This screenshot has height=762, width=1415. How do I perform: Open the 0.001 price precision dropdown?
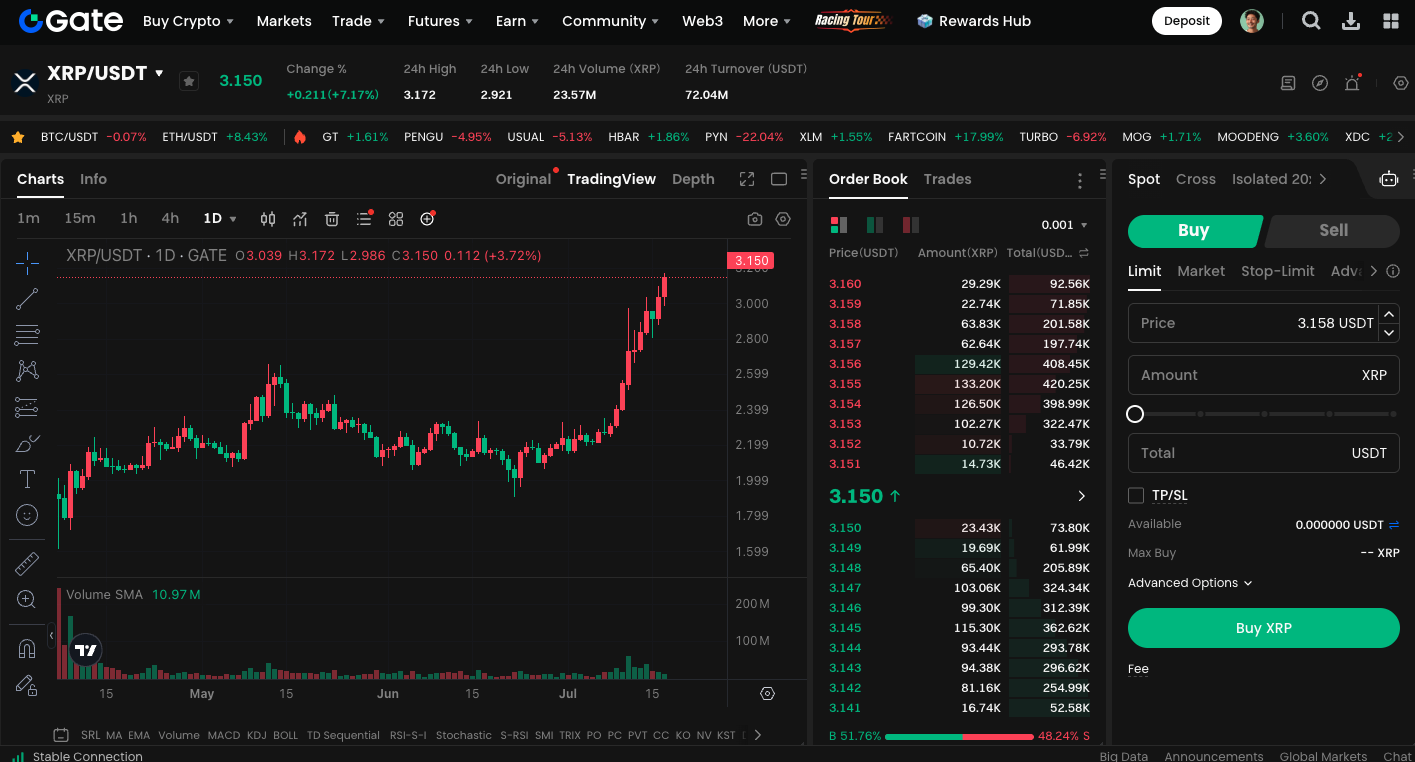pos(1064,225)
